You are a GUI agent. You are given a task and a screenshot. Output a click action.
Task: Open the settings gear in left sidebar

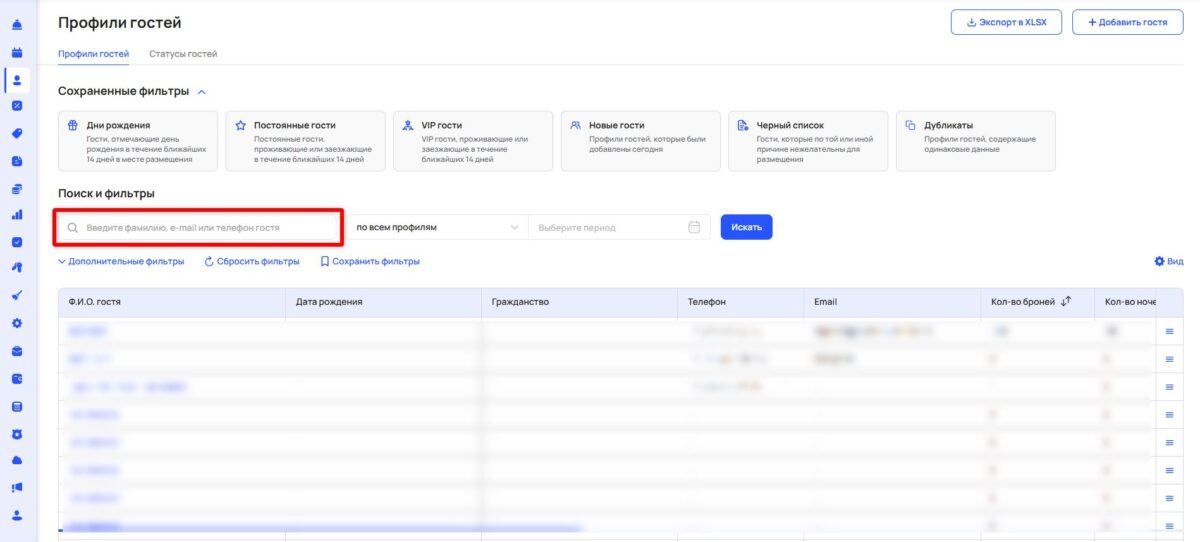(17, 323)
